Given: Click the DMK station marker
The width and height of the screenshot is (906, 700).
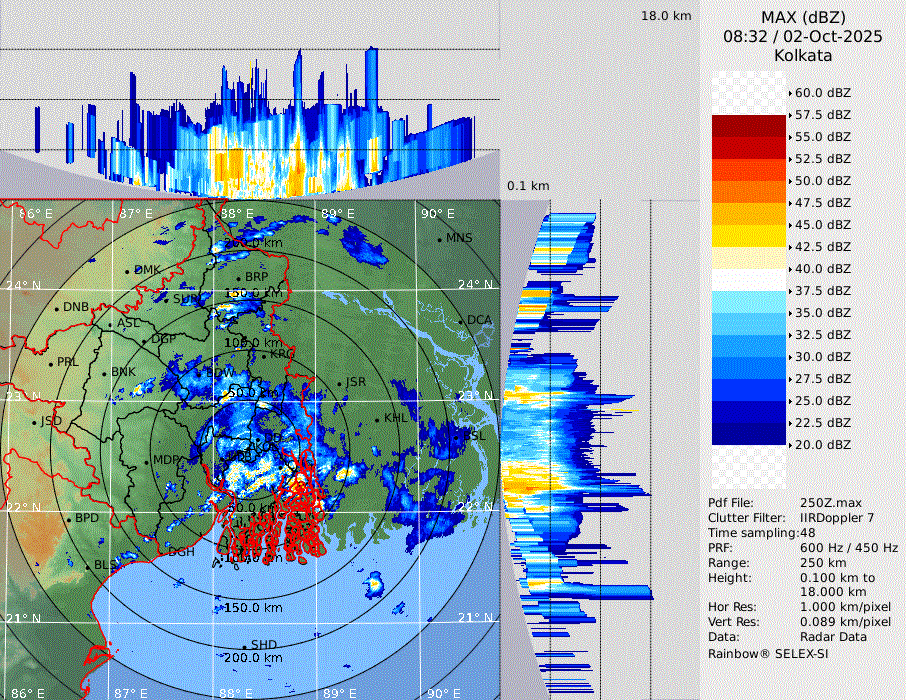Looking at the screenshot, I should click(128, 271).
